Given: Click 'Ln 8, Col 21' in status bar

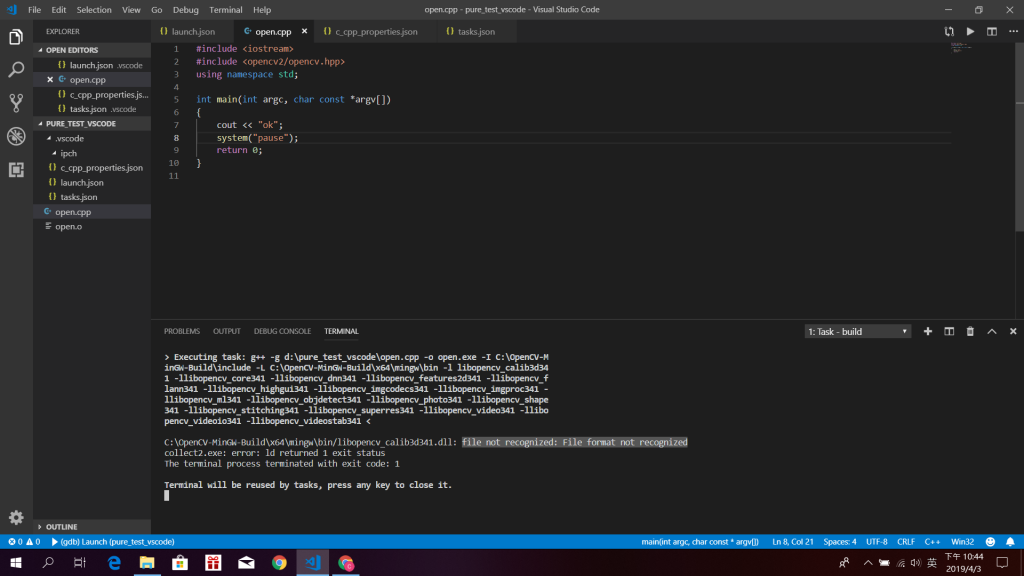Looking at the screenshot, I should pos(792,541).
